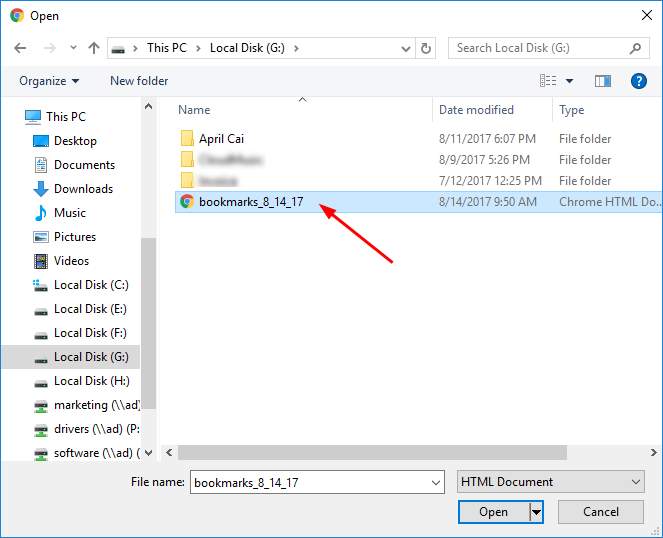Select Downloads in the navigation pane
This screenshot has height=538, width=663.
[x=83, y=189]
